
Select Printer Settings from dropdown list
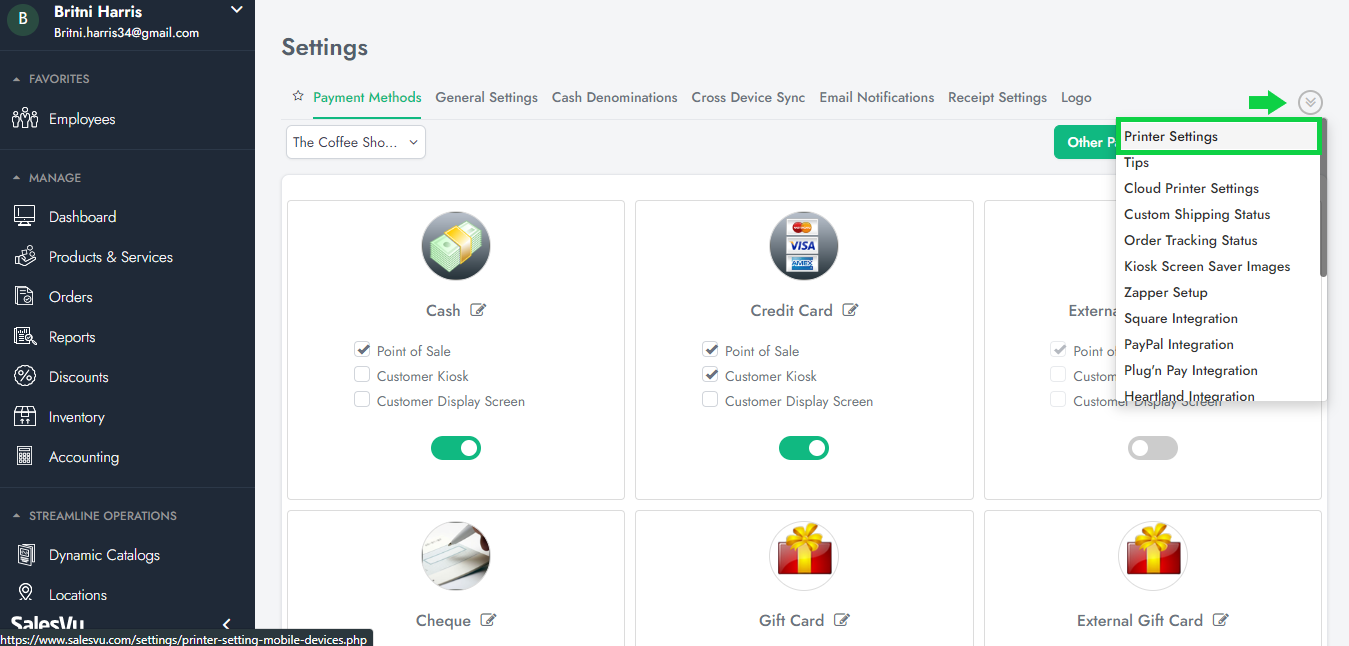point(1171,137)
